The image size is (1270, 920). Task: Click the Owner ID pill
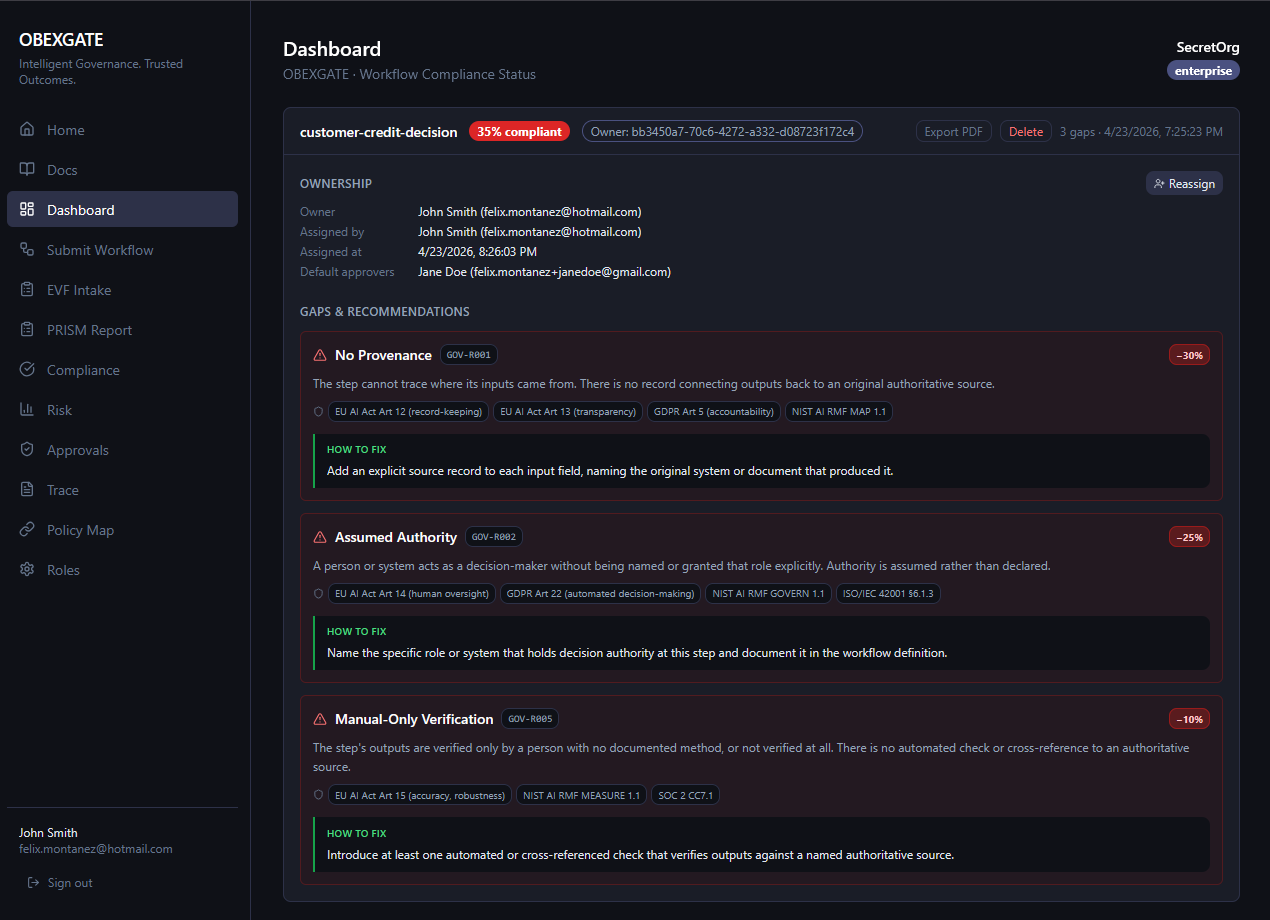point(722,132)
